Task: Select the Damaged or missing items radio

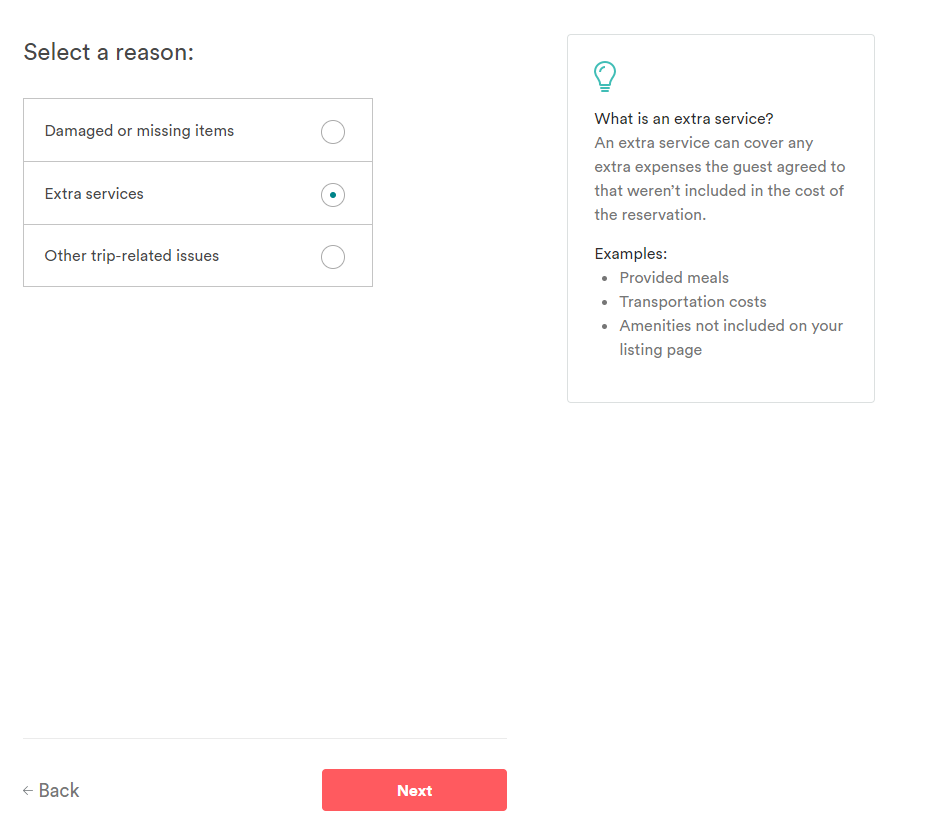Action: click(x=333, y=132)
